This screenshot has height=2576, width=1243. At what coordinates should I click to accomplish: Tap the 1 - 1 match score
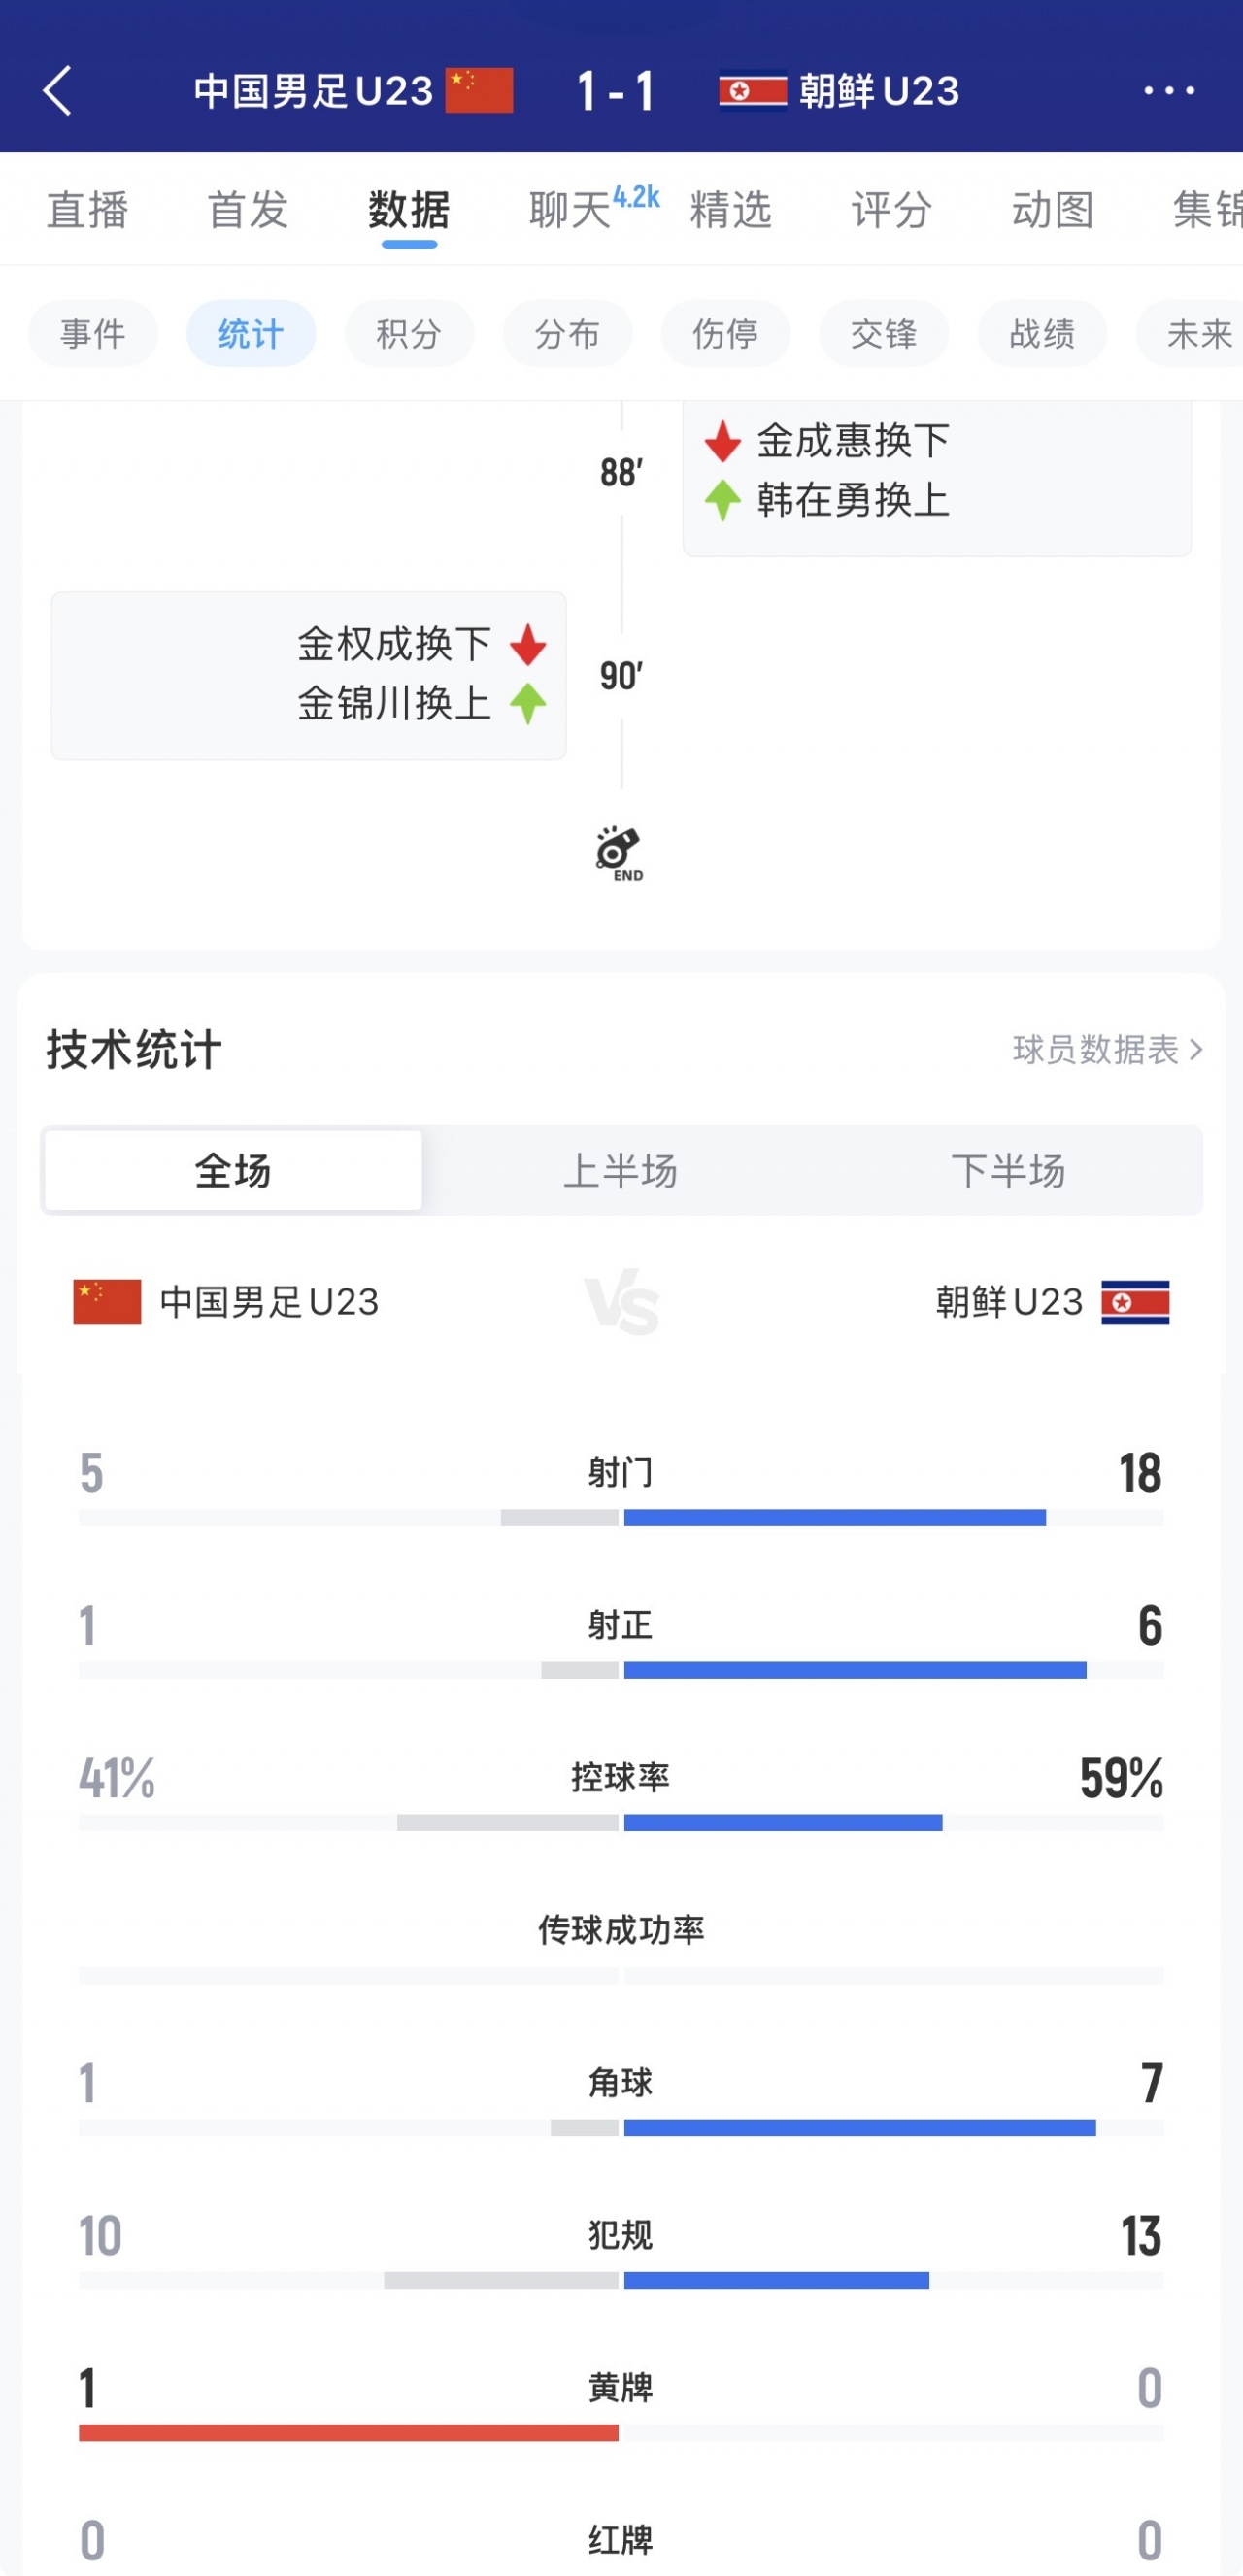point(616,91)
